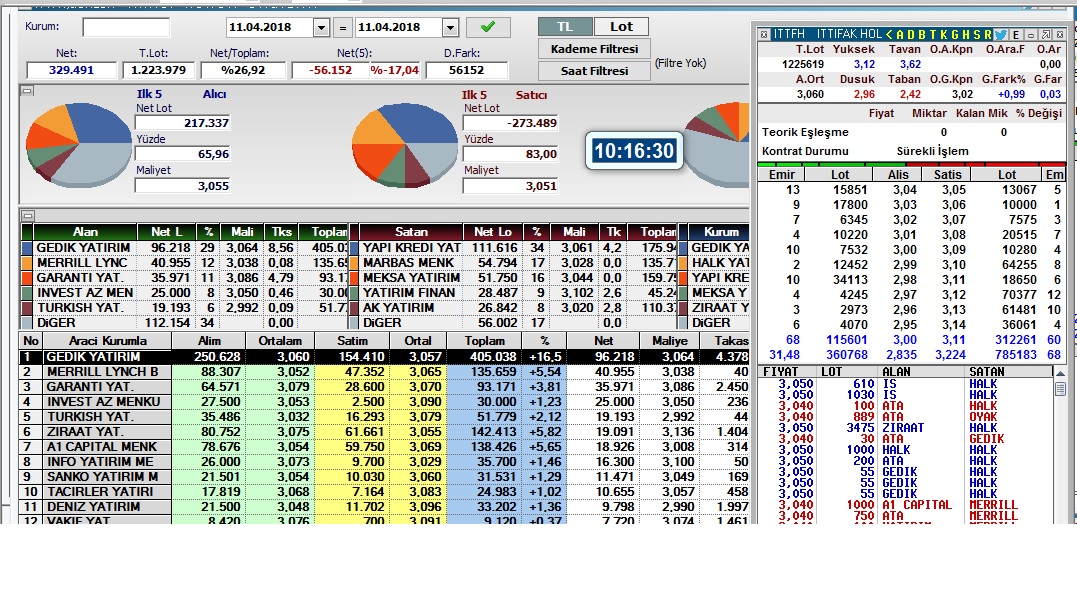Collapse the top buyers and sellers table panel
Image resolution: width=1077 pixels, height=614 pixels.
[27, 216]
